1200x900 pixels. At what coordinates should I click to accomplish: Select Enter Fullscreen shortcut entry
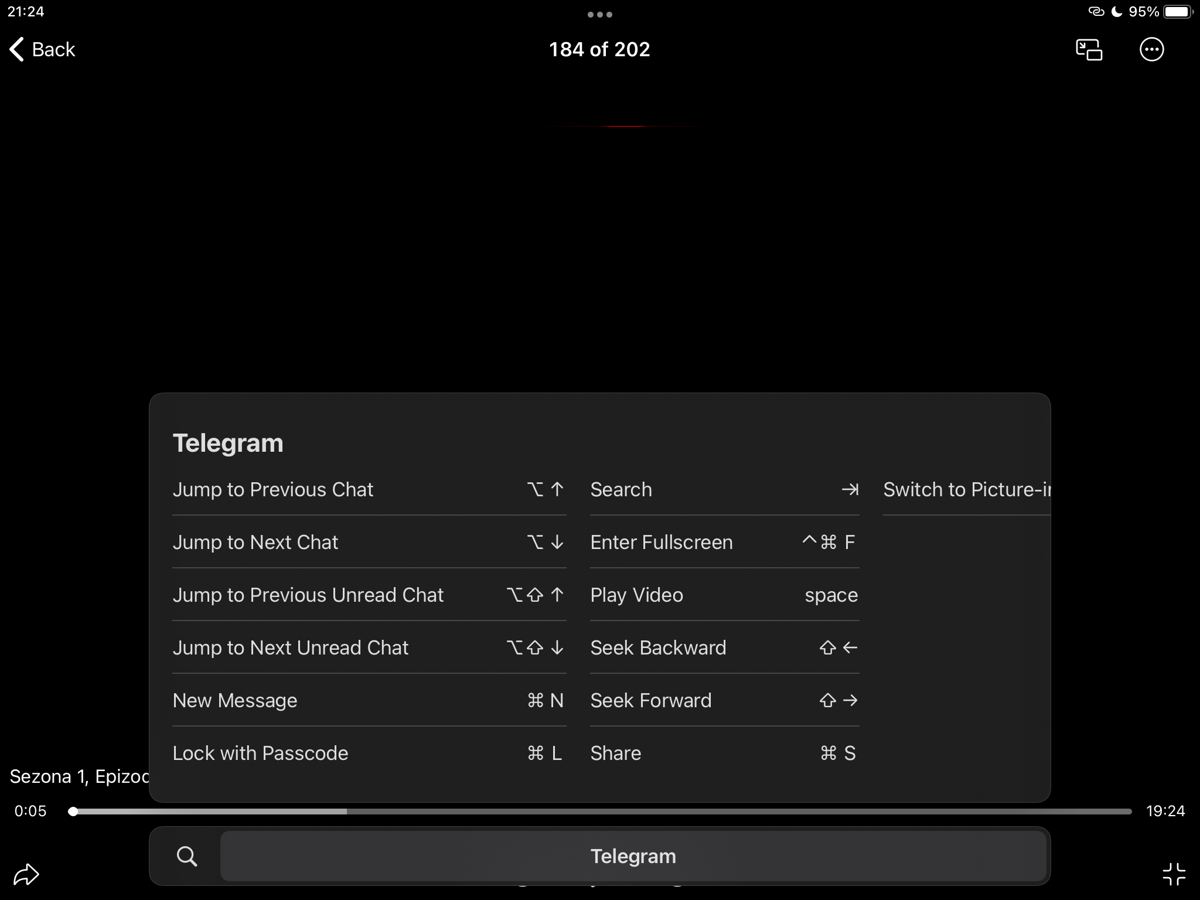[x=724, y=542]
